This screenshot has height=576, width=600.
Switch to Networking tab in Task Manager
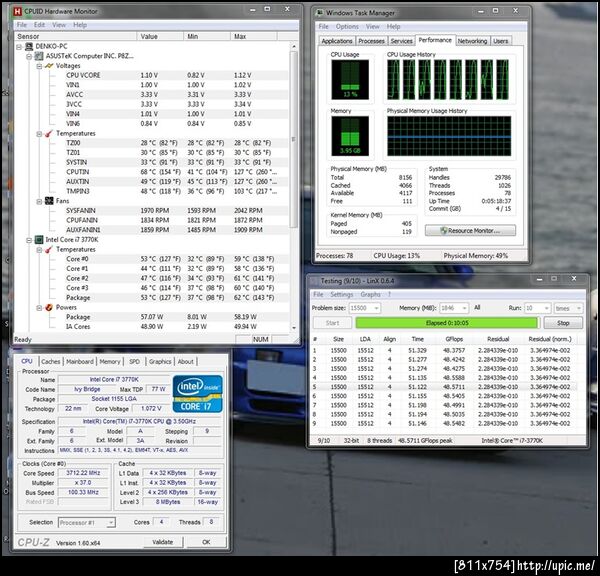(x=472, y=41)
